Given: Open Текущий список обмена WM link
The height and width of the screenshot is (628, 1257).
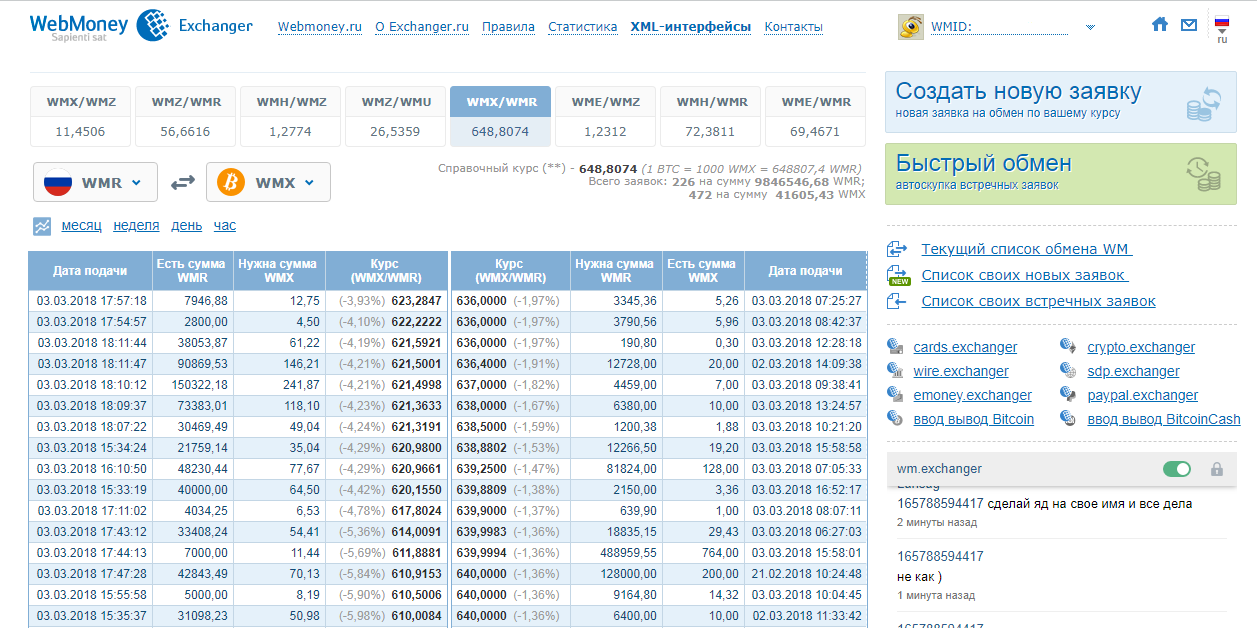Looking at the screenshot, I should click(1027, 249).
